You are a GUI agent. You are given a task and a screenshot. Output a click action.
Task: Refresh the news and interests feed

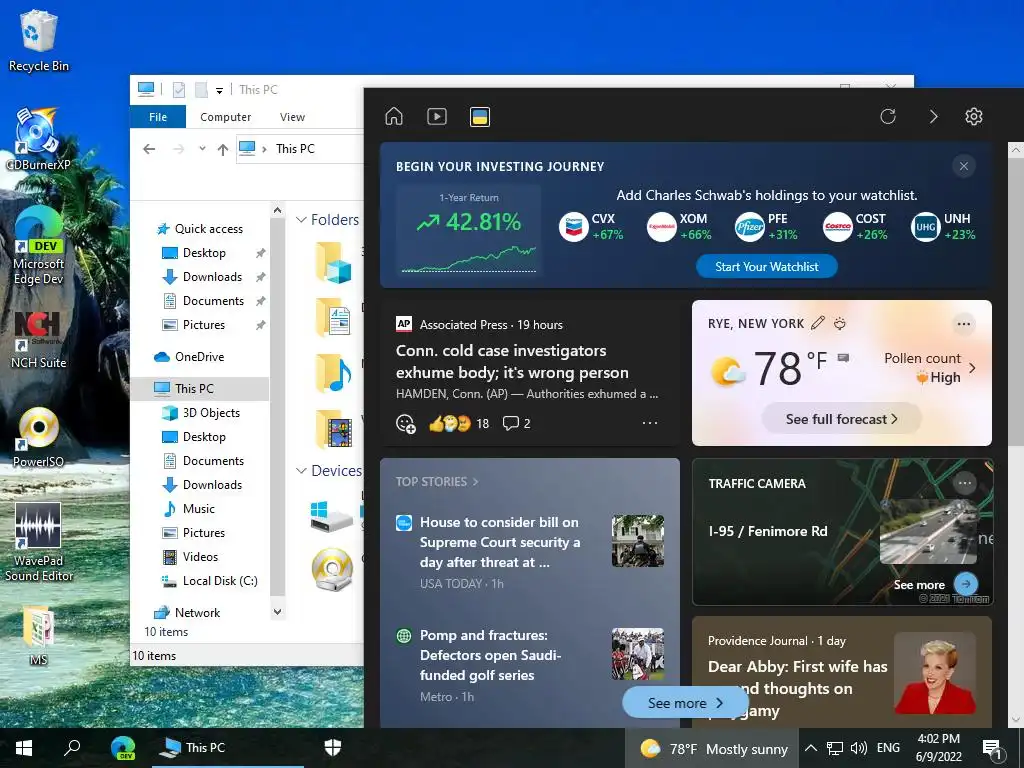click(888, 117)
